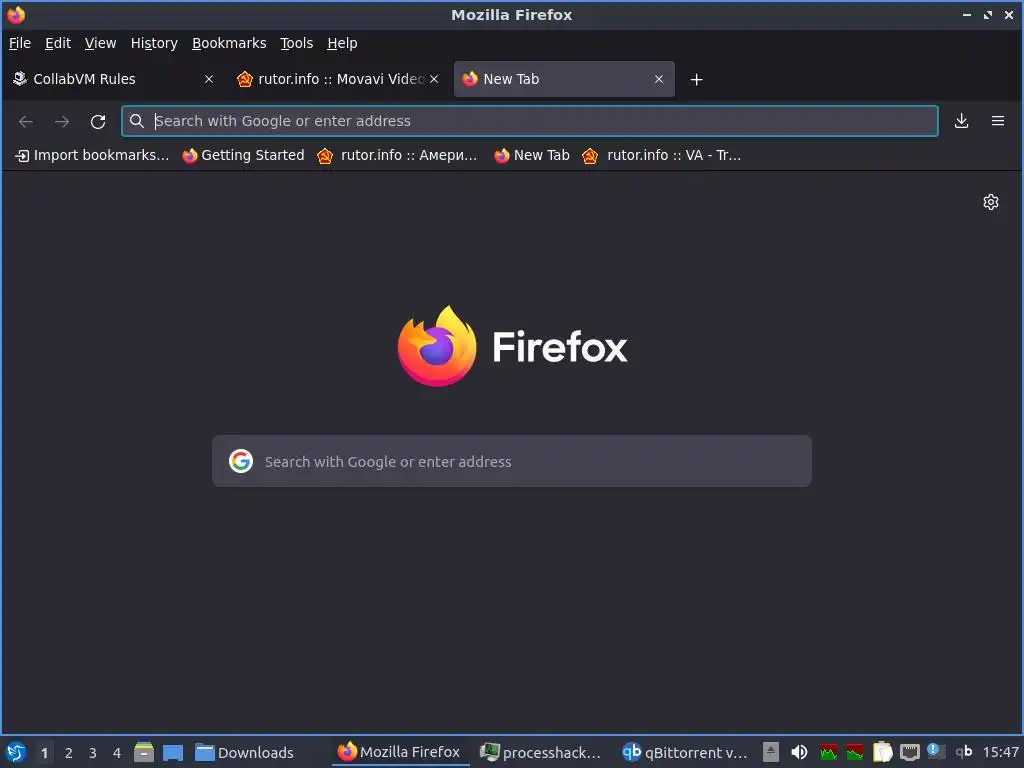This screenshot has height=768, width=1024.
Task: Open the Bookmarks menu
Action: pyautogui.click(x=229, y=43)
